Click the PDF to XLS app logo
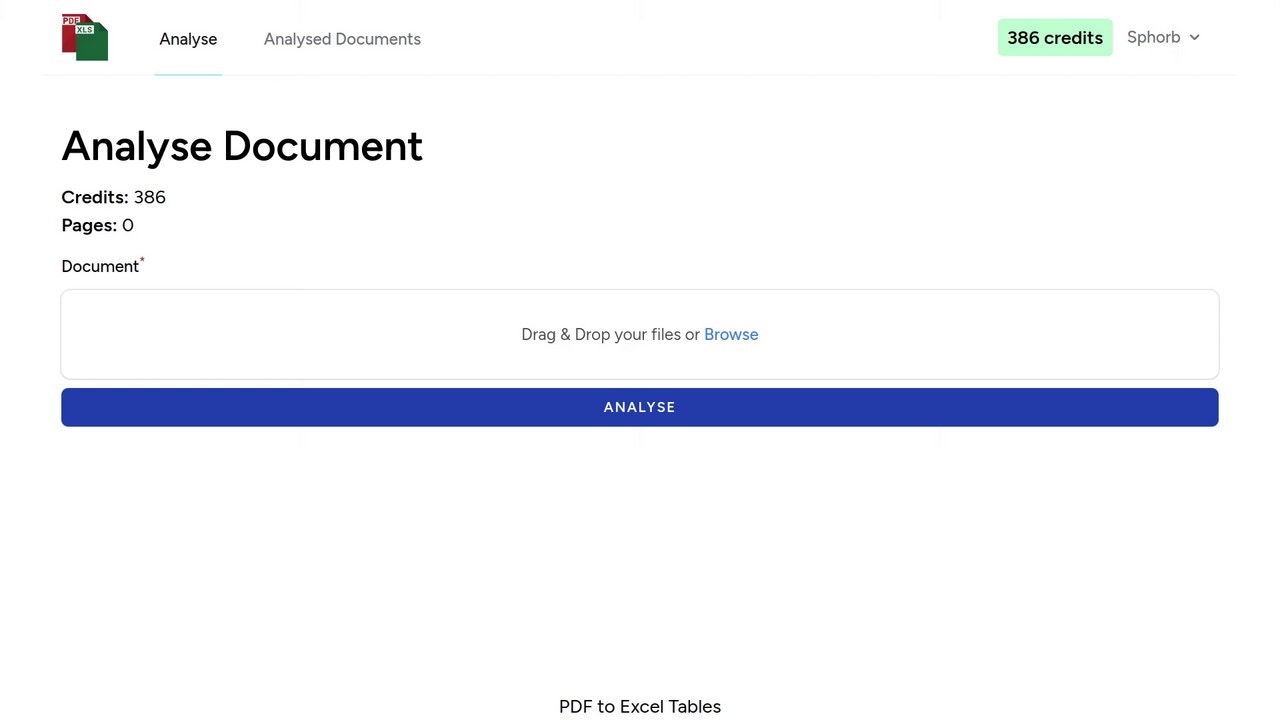This screenshot has height=720, width=1280. [84, 37]
